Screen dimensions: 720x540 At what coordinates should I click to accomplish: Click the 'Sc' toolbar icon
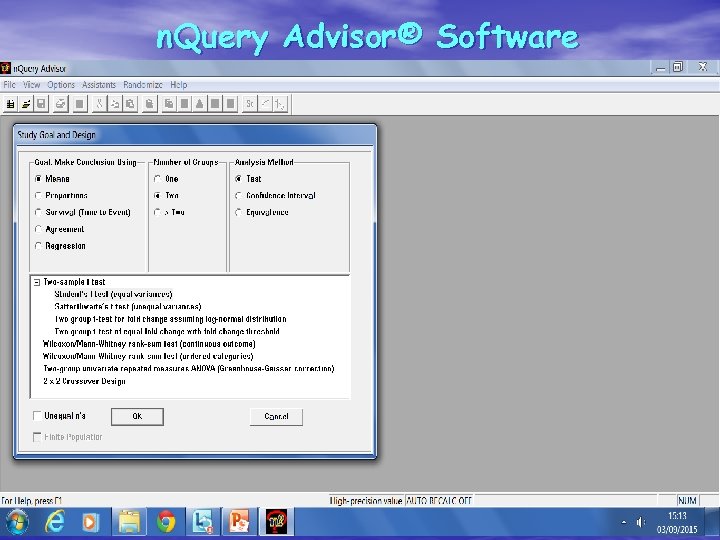pyautogui.click(x=250, y=104)
